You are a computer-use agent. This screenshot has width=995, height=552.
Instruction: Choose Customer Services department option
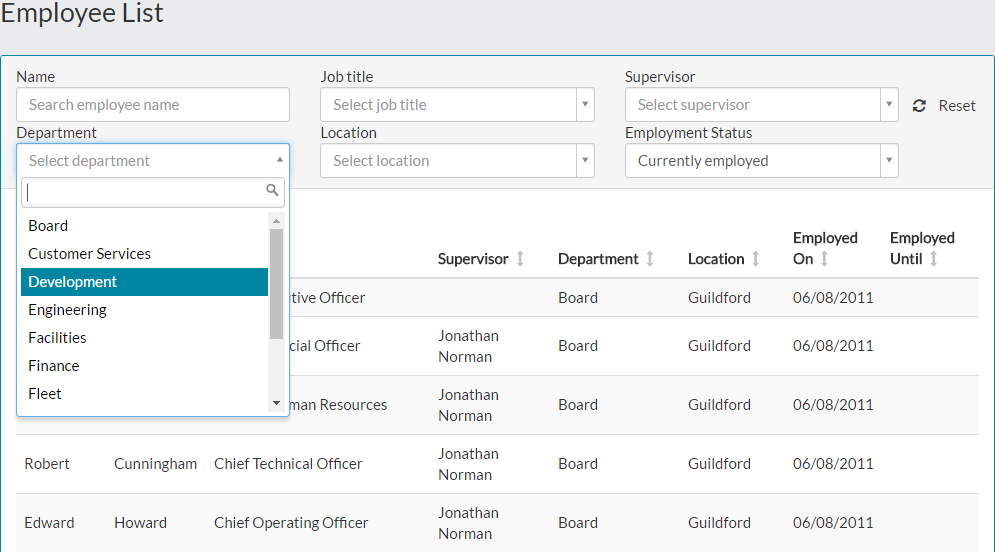point(144,254)
